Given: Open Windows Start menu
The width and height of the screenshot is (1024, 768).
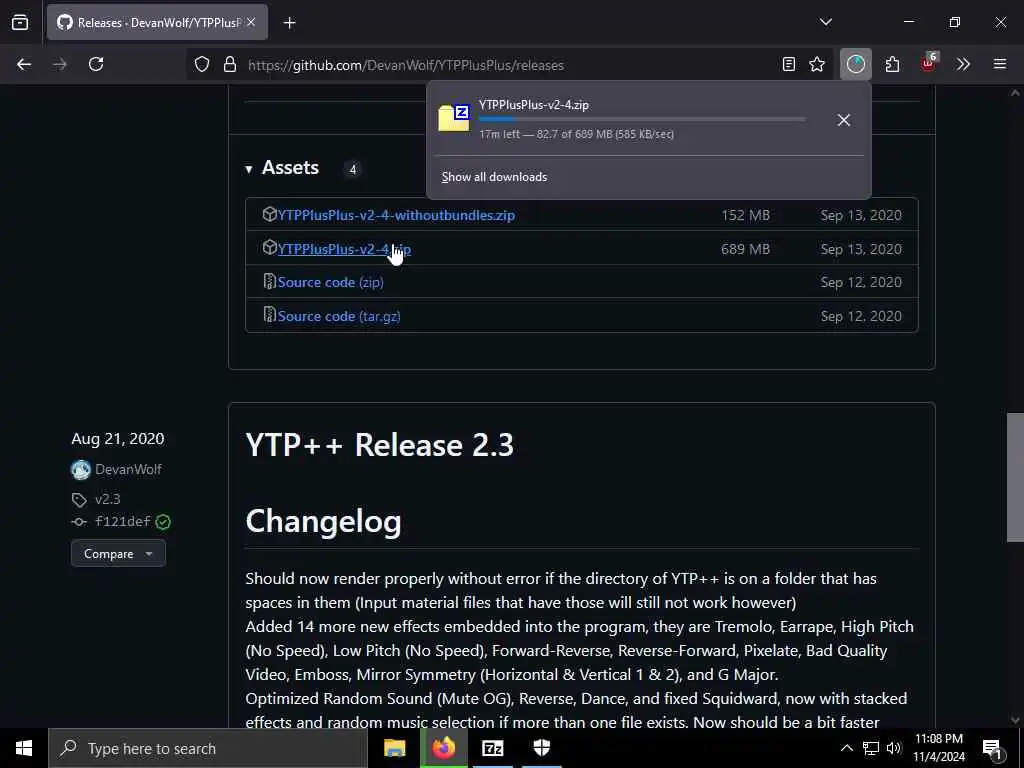Looking at the screenshot, I should [x=24, y=748].
